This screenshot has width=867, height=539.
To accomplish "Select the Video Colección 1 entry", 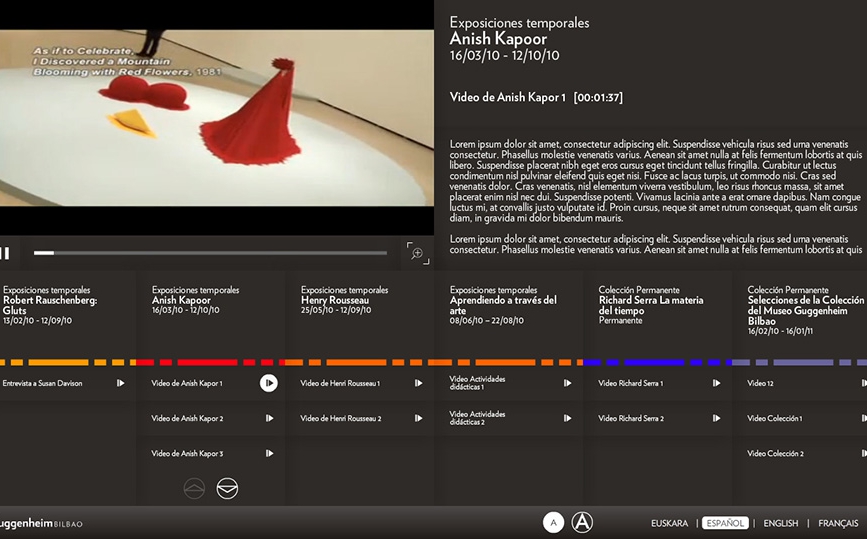I will [x=775, y=418].
